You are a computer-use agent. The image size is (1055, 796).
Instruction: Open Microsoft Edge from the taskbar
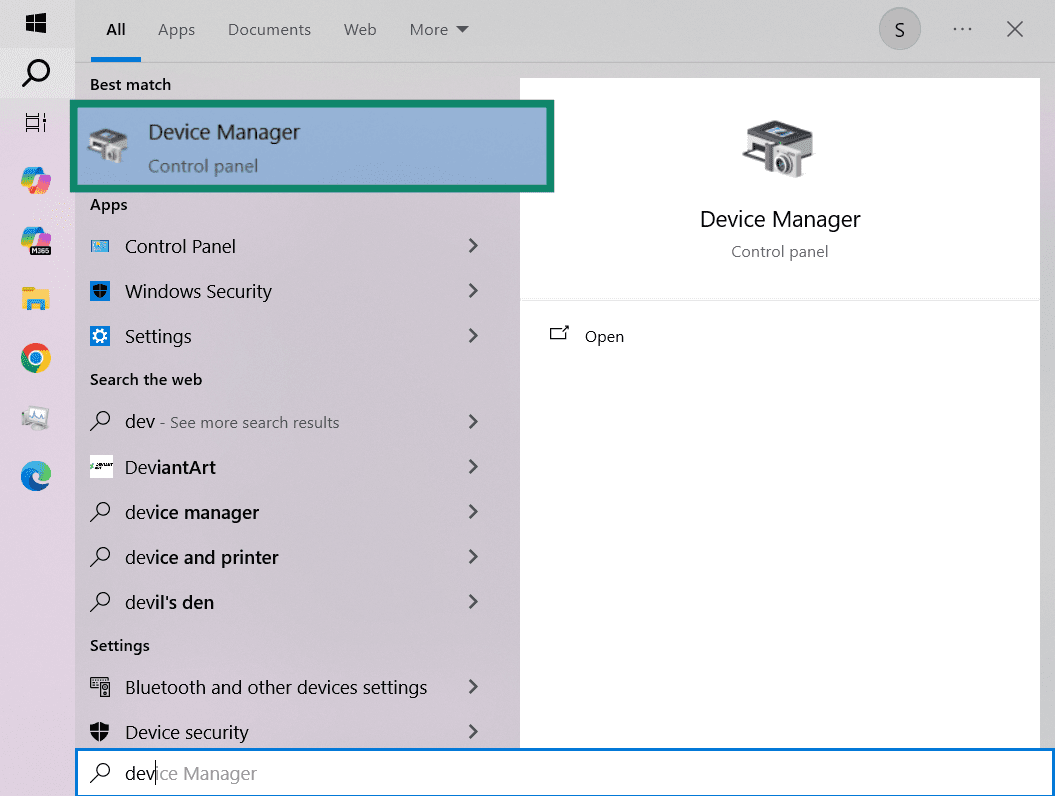pos(36,476)
